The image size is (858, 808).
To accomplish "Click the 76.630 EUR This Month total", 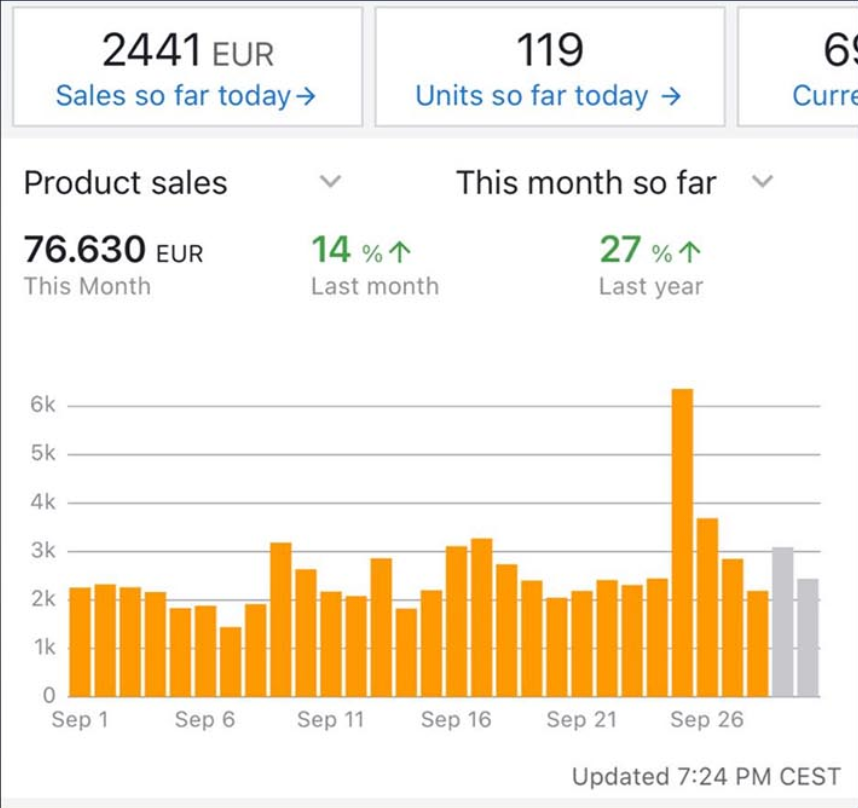I will pos(113,264).
